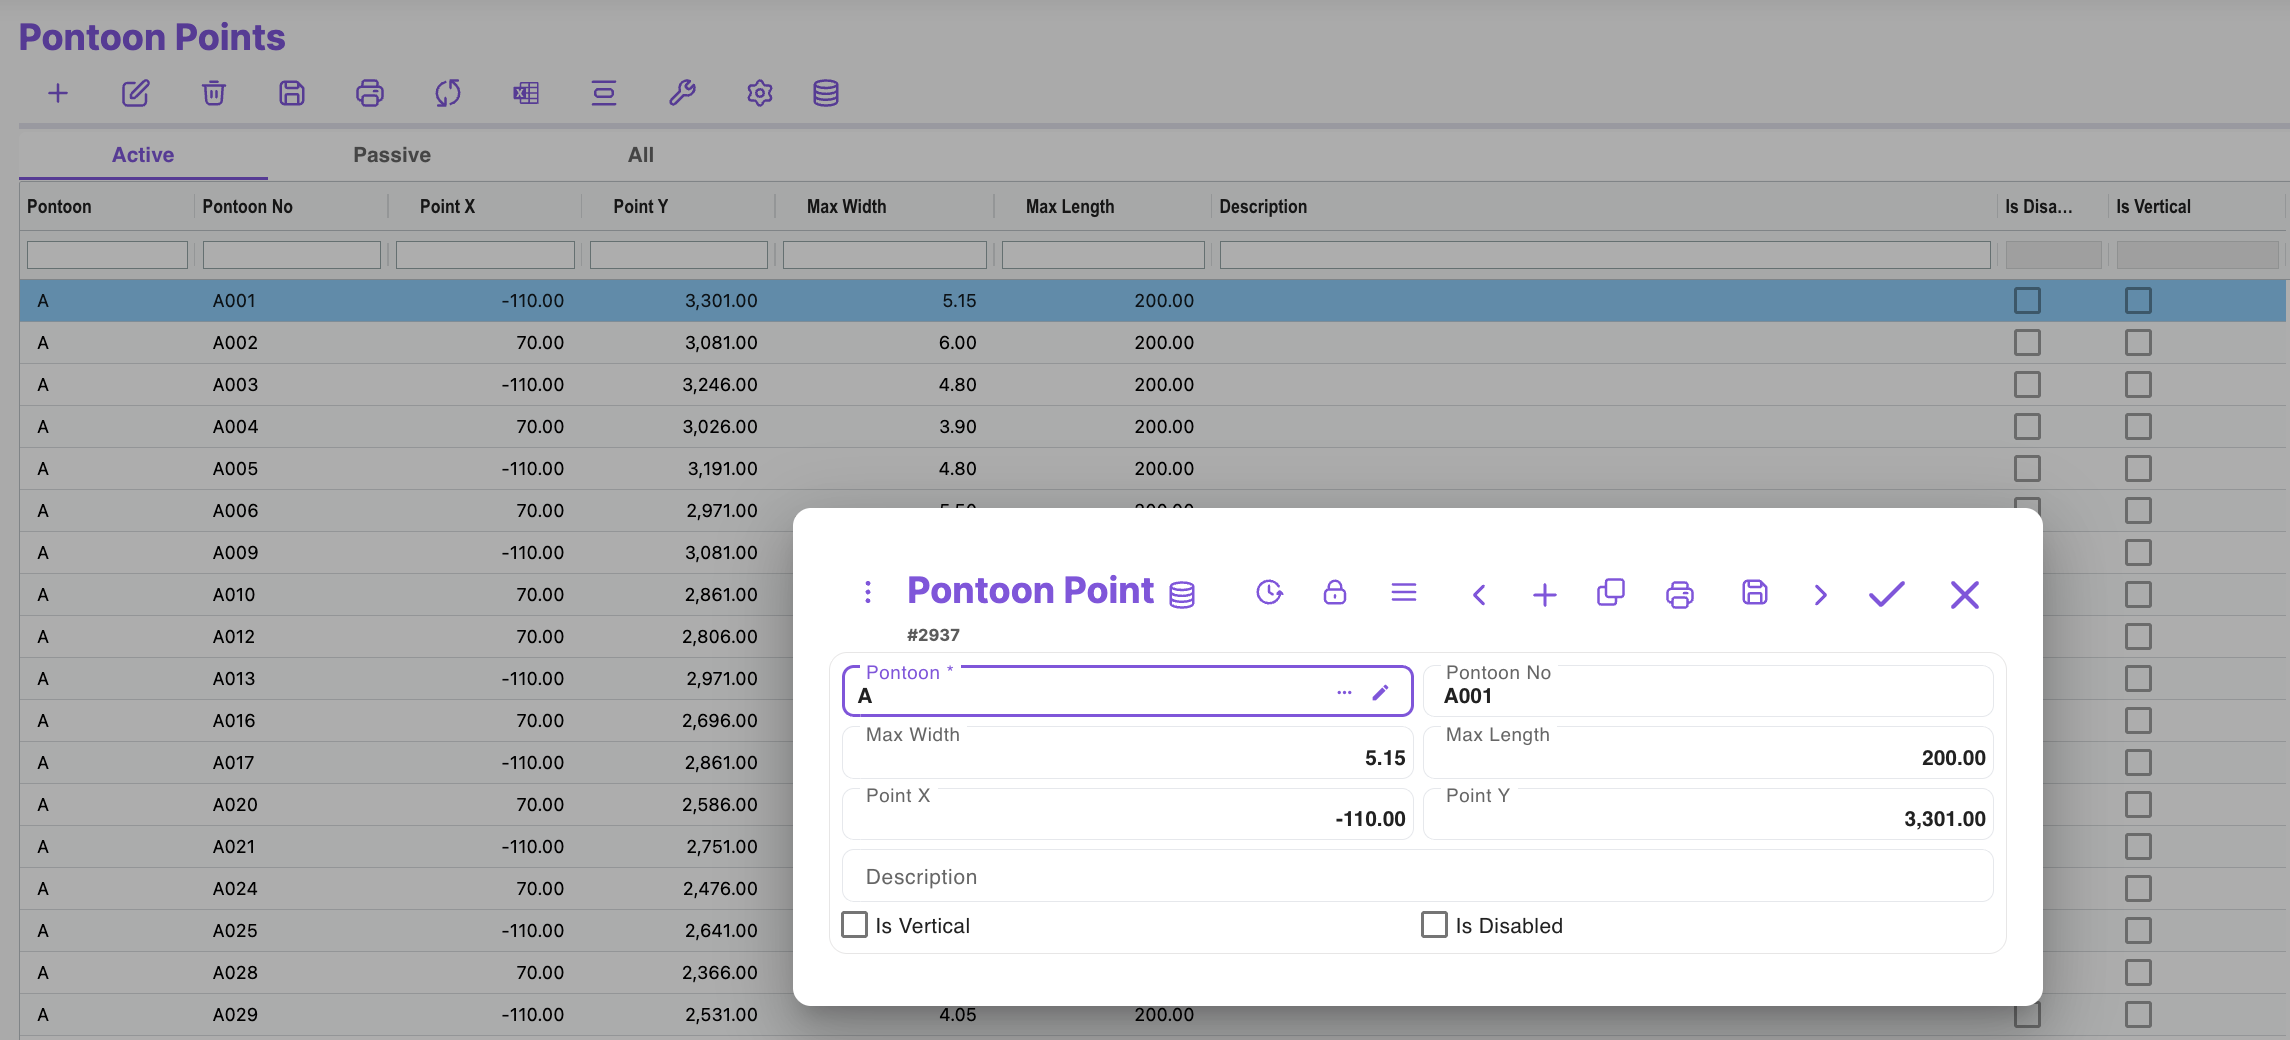Click the lock icon in Pontoon Point dialog
Viewport: 2290px width, 1040px height.
(1334, 593)
